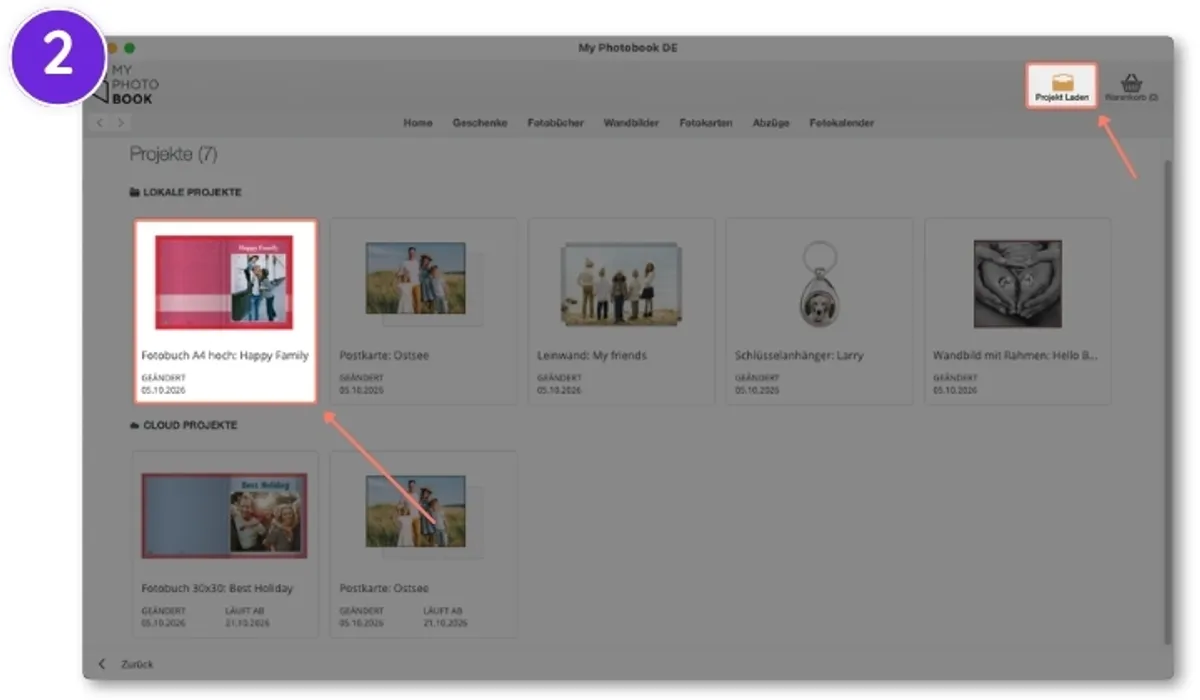
Task: Open cloud Postkarte Ostsee thumbnail
Action: (x=416, y=513)
